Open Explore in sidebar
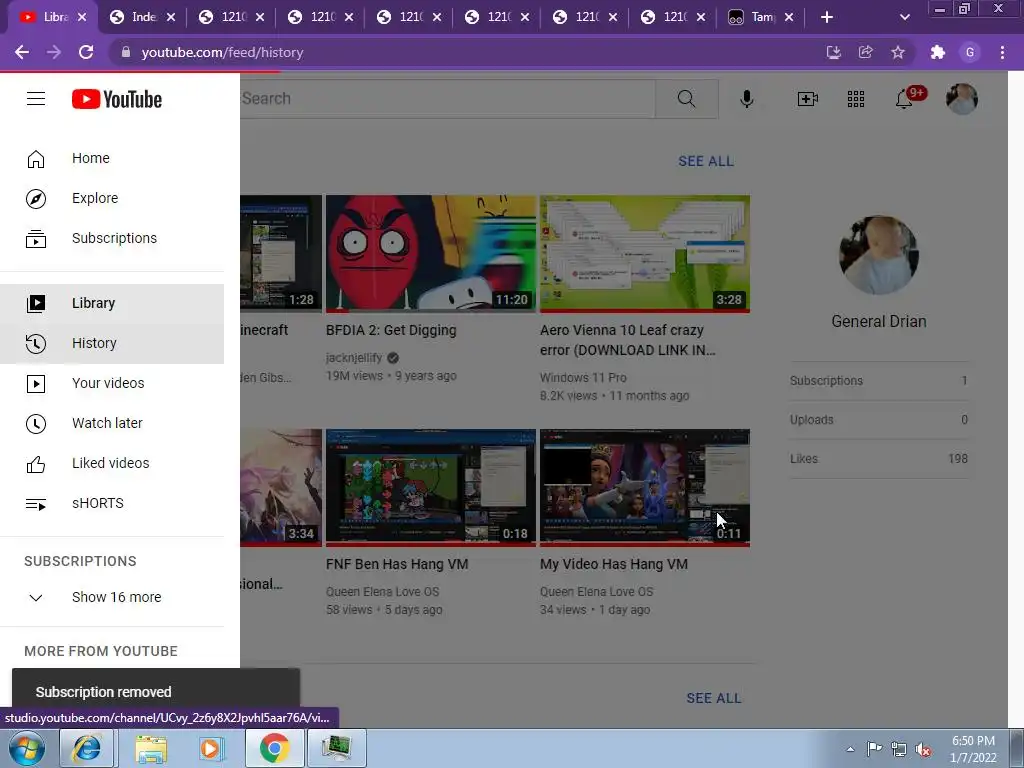 (112, 198)
